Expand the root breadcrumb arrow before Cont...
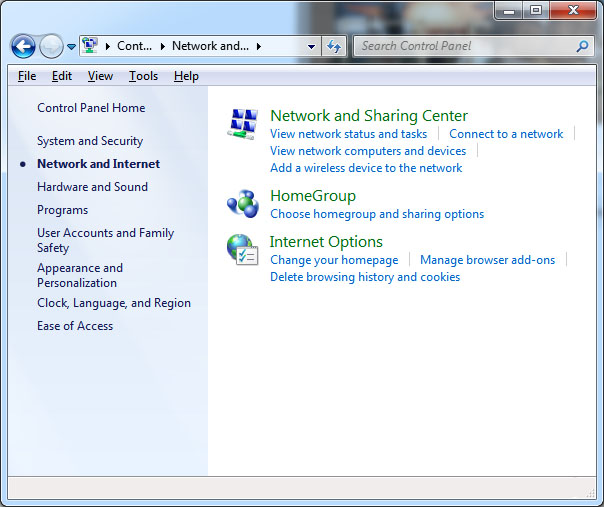The width and height of the screenshot is (604, 507). point(108,46)
